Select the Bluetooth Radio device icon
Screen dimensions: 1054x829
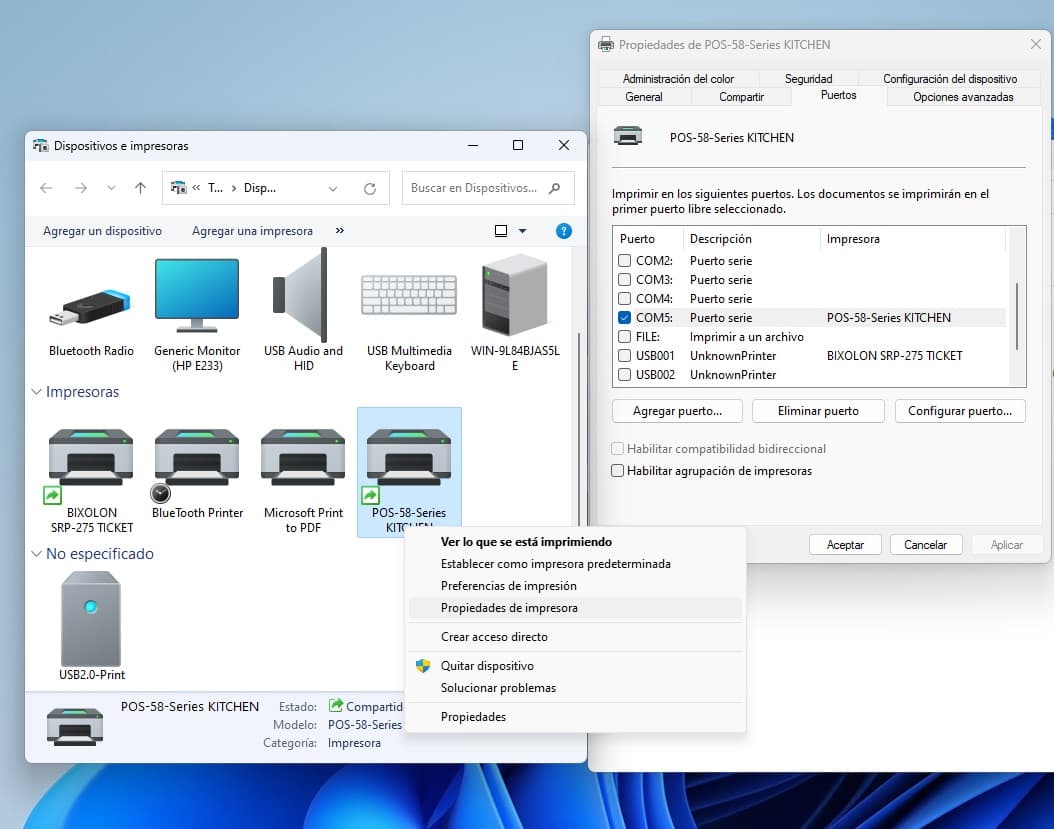coord(91,308)
